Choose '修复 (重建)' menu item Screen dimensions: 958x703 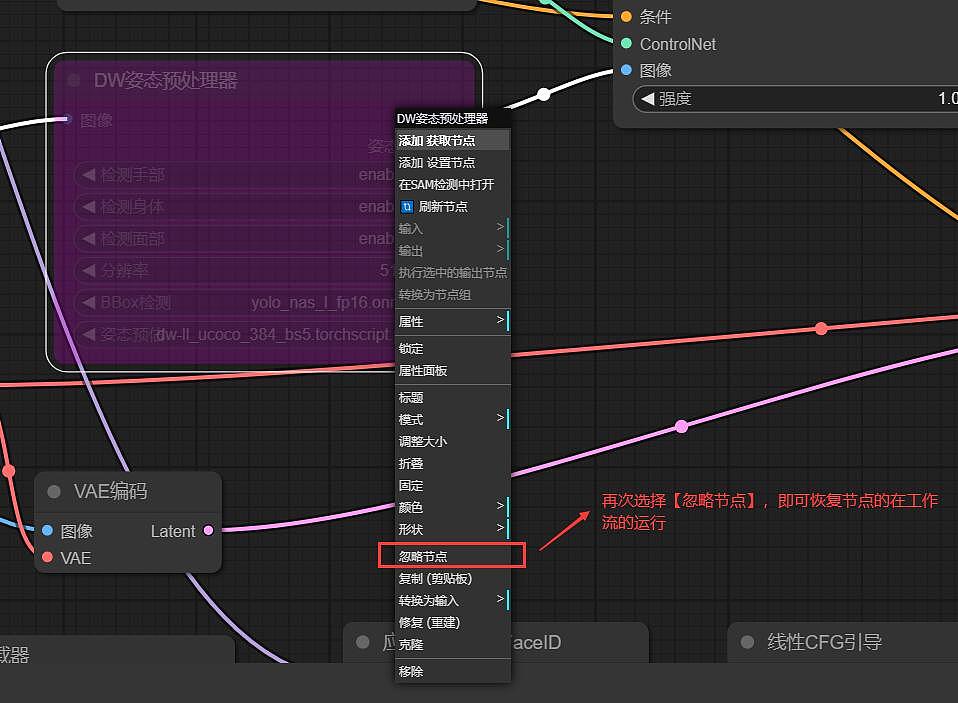tap(452, 622)
